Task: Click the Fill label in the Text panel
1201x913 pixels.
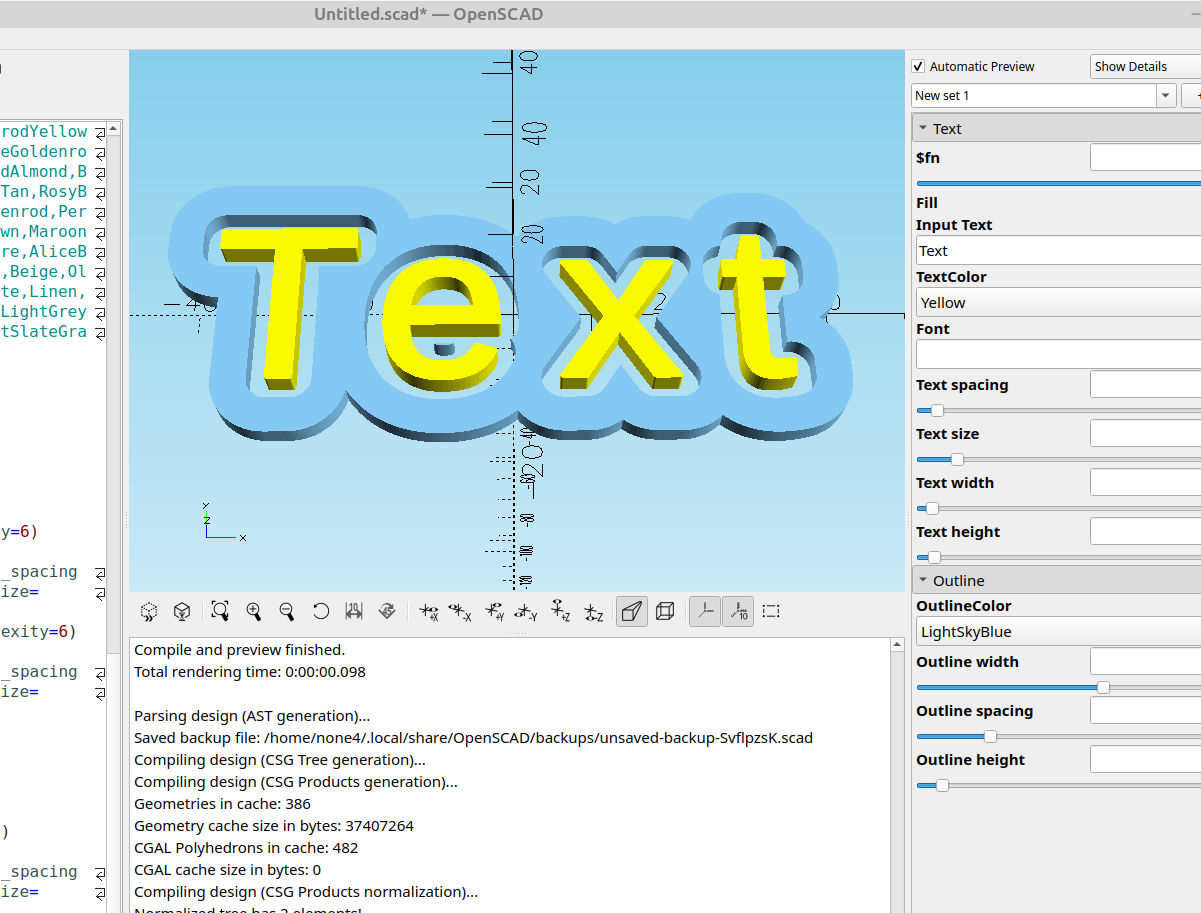Action: (x=926, y=202)
